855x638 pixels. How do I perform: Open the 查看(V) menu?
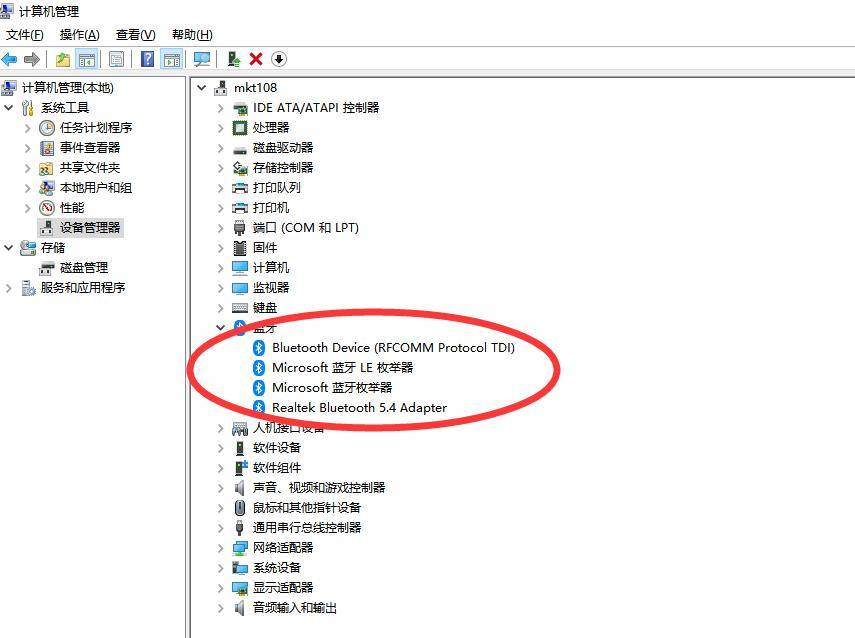(136, 35)
